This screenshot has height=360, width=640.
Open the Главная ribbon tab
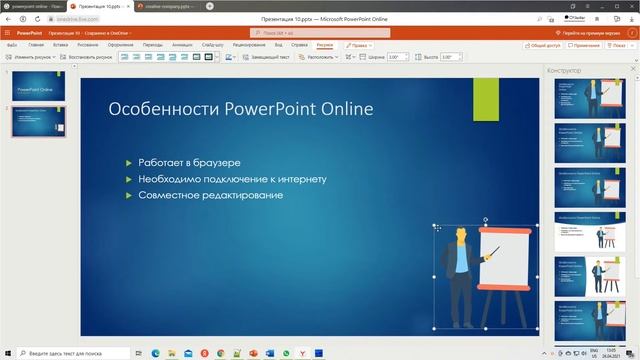pyautogui.click(x=36, y=45)
